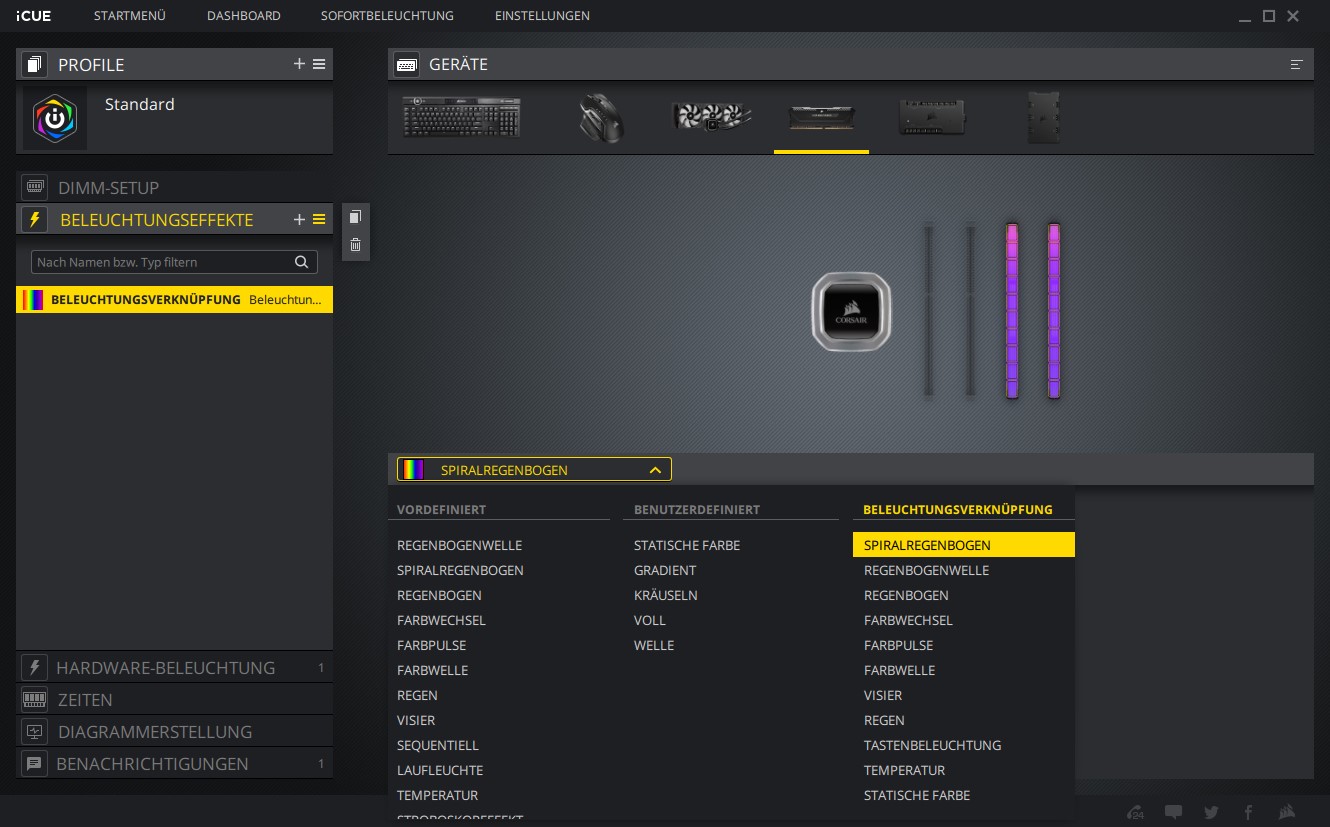This screenshot has height=827, width=1330.
Task: Expand the Diagrammerstellung section
Action: tap(155, 732)
